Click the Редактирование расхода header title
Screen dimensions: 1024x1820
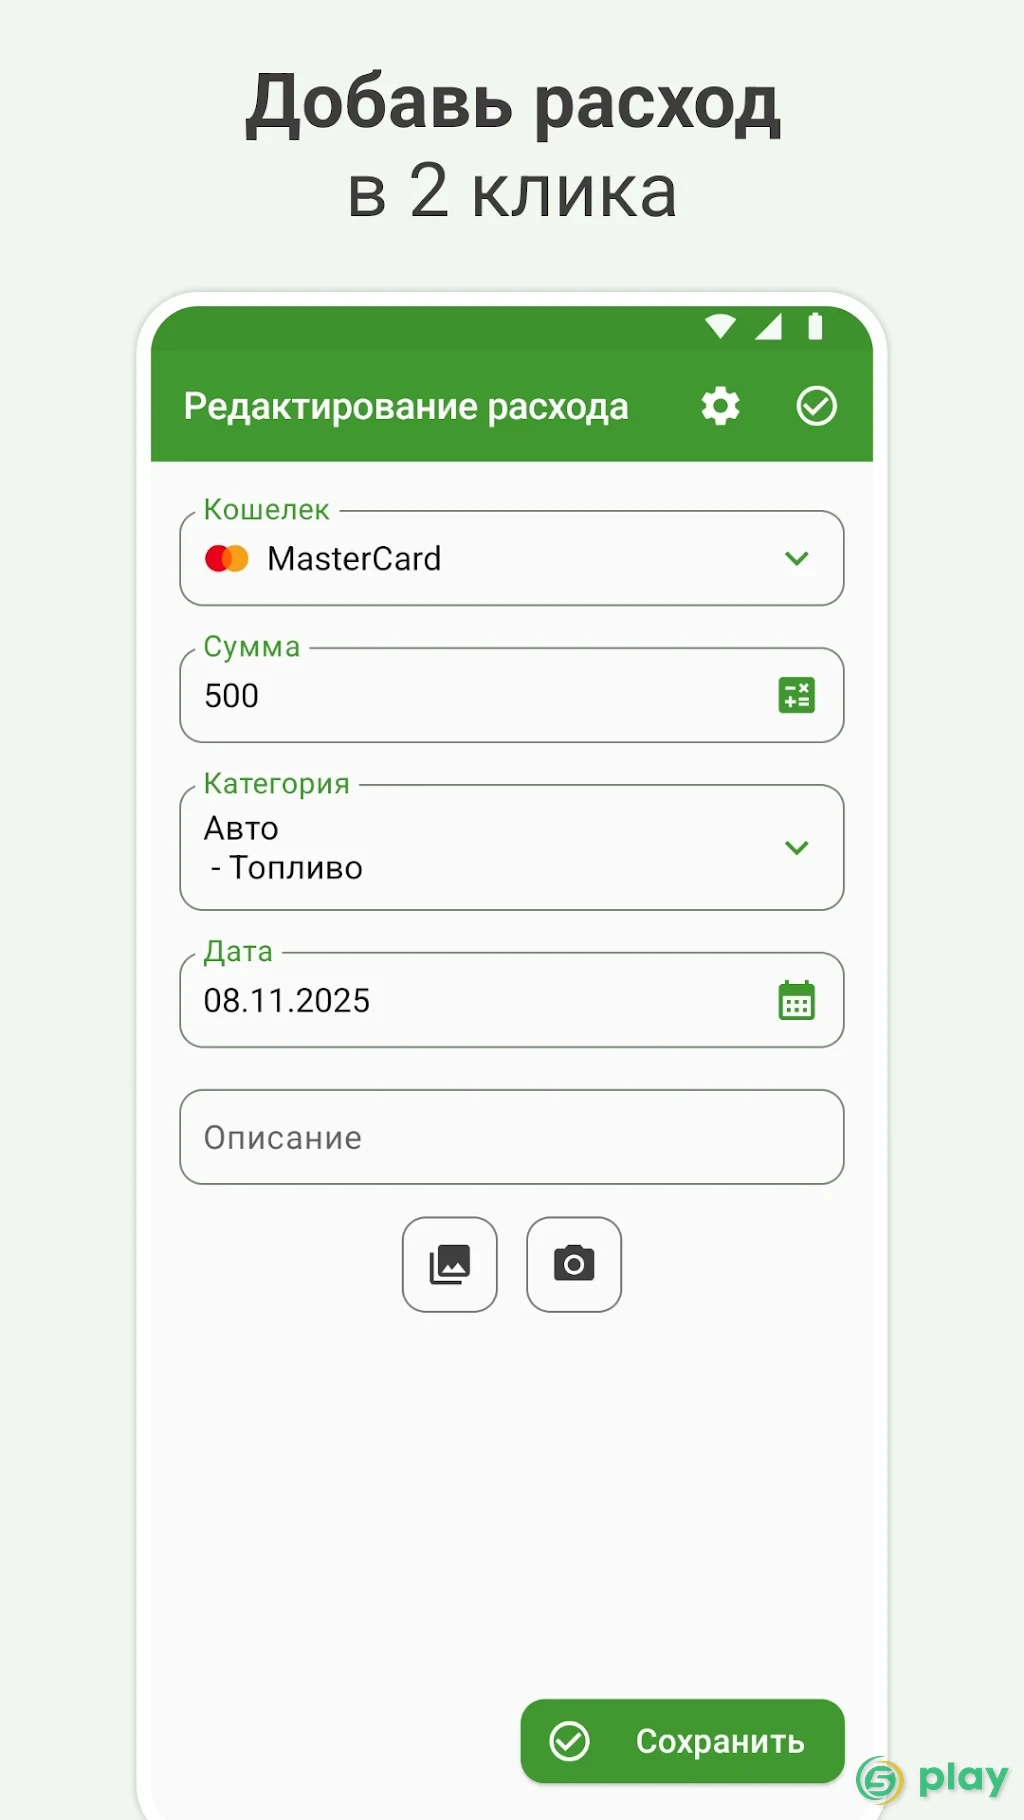(x=406, y=407)
